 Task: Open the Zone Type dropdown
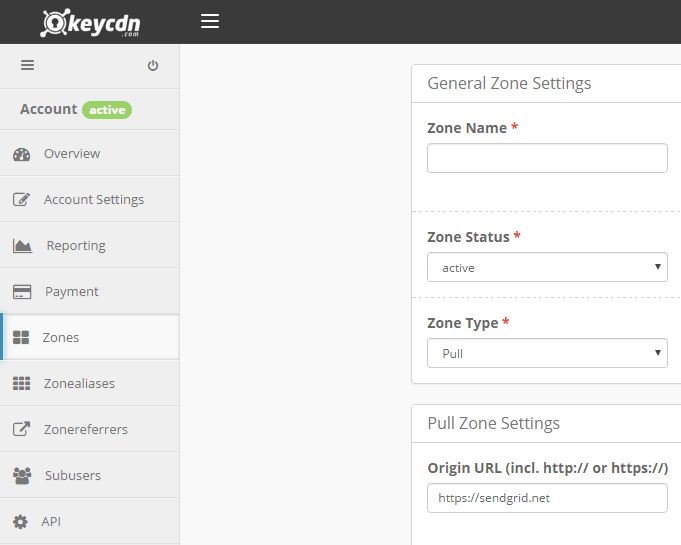(x=547, y=353)
